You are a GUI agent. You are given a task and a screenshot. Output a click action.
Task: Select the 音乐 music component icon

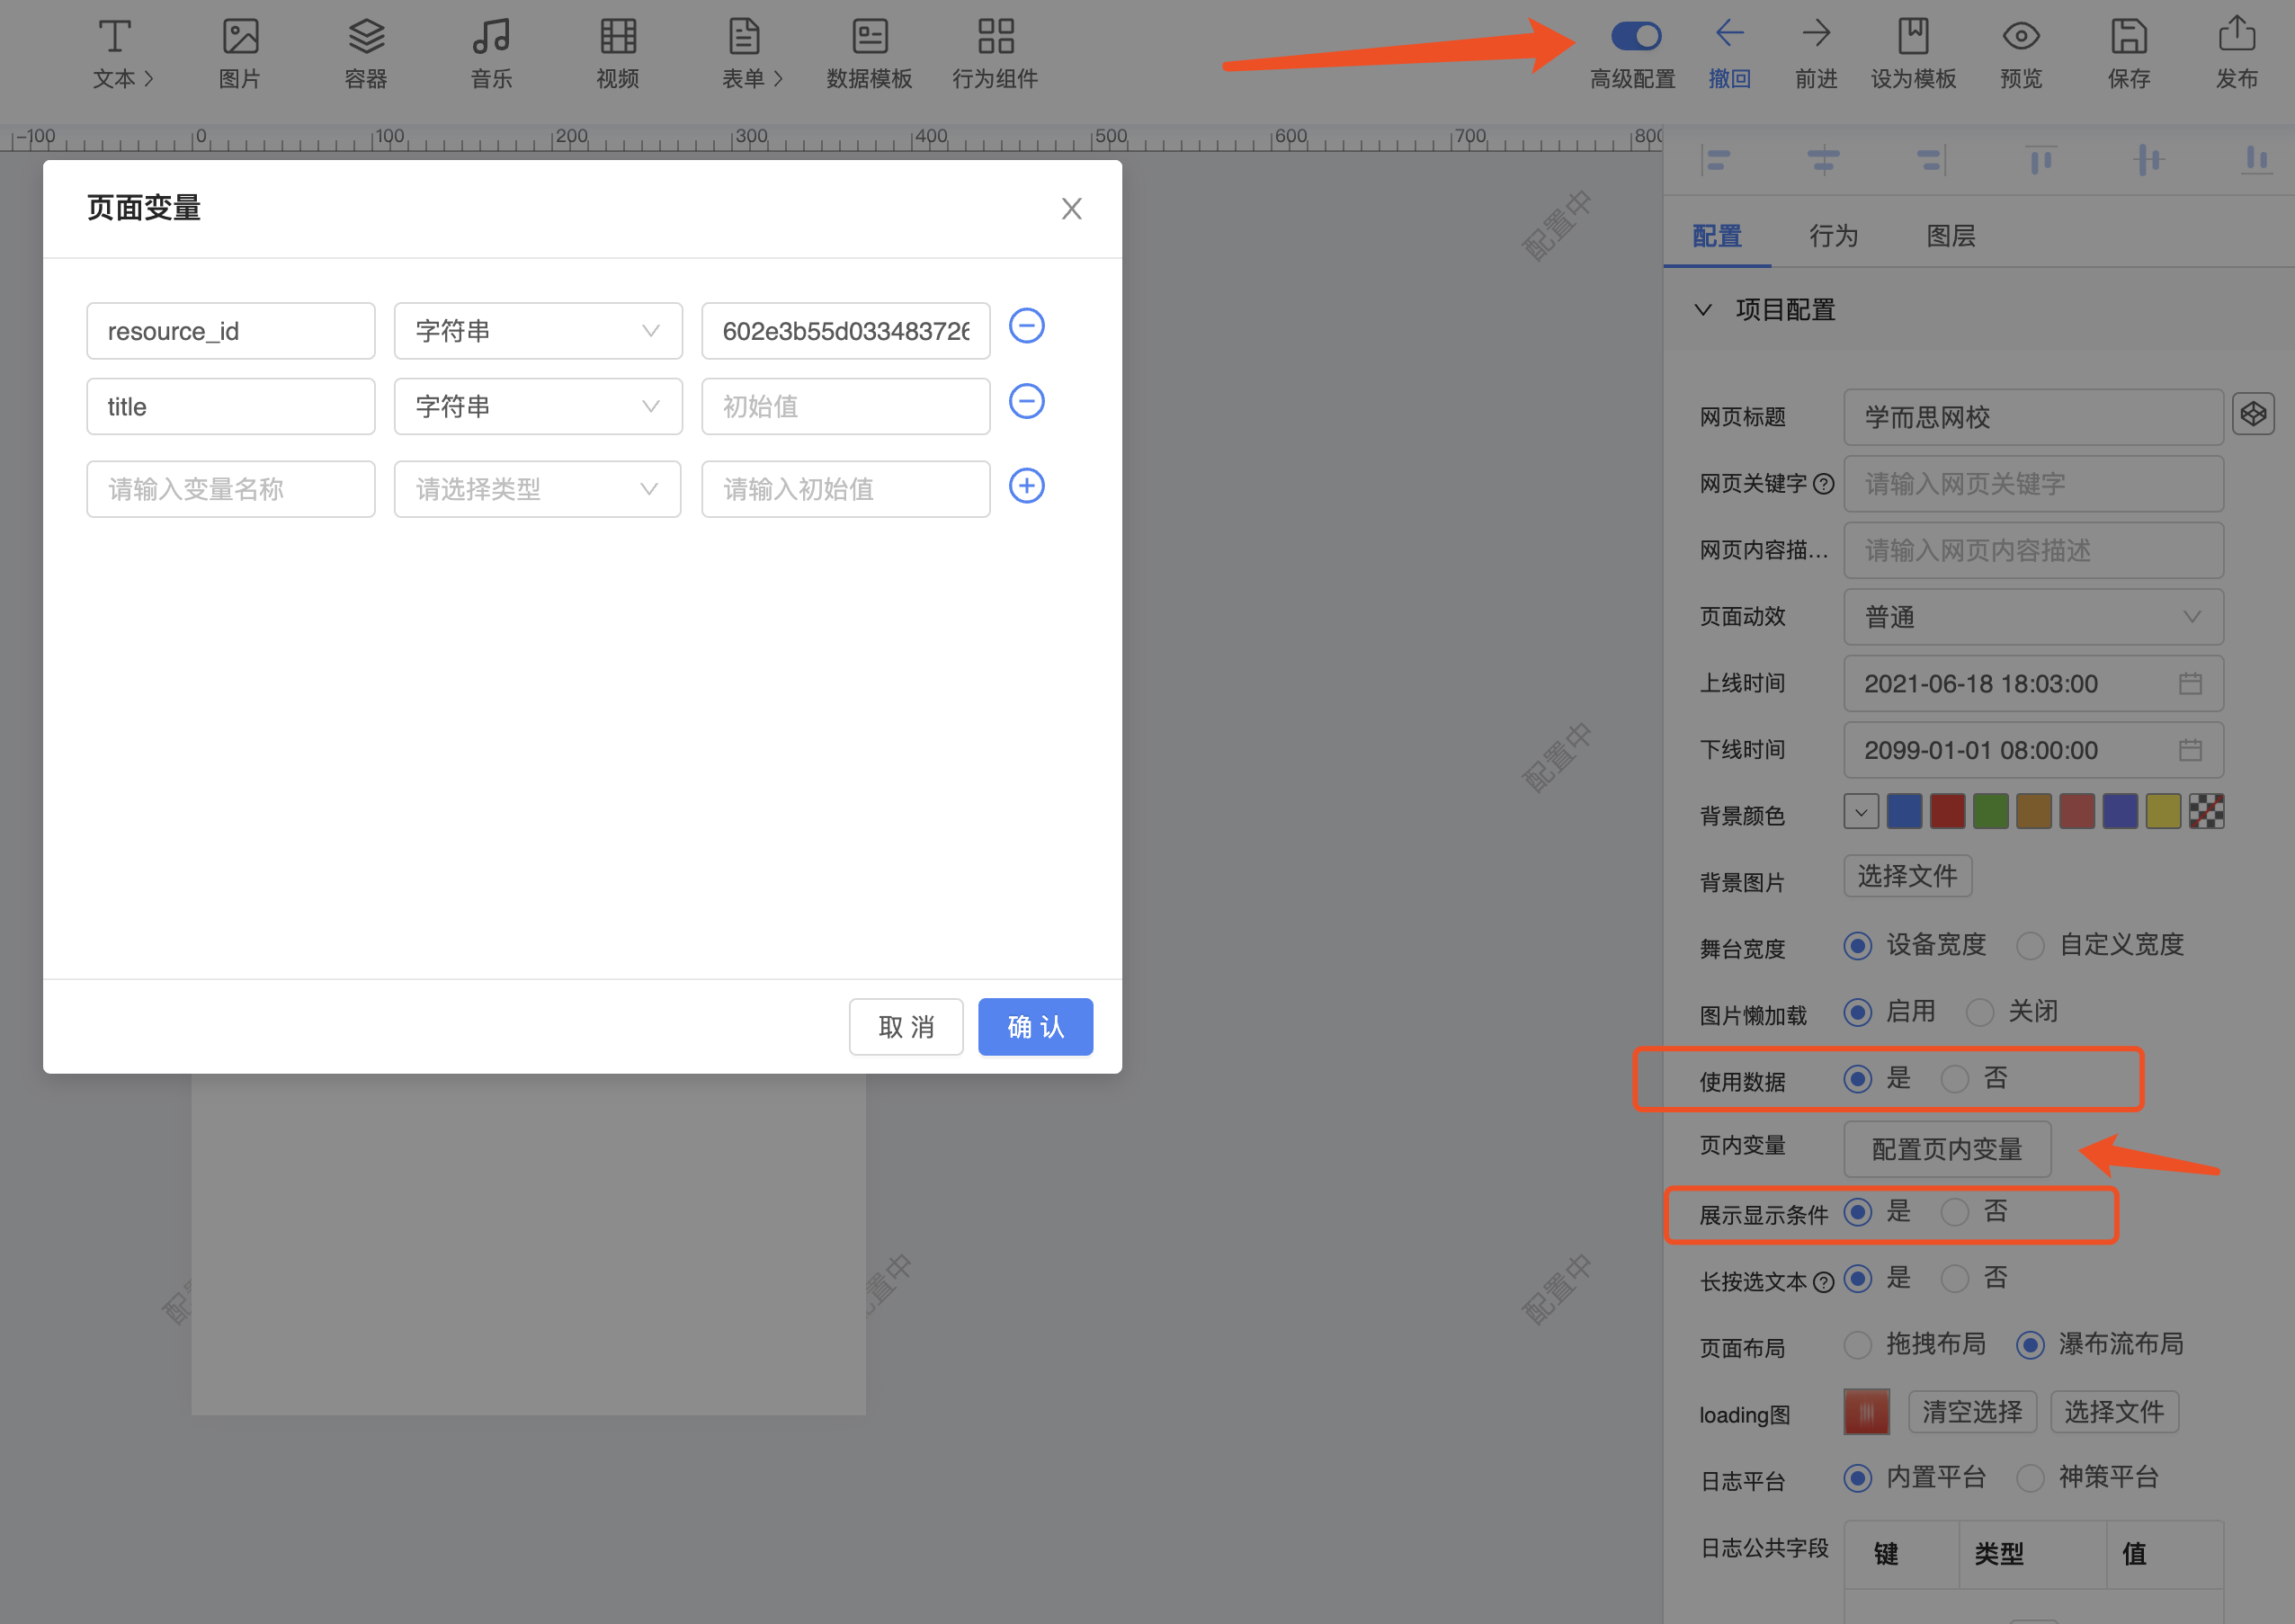pyautogui.click(x=491, y=37)
